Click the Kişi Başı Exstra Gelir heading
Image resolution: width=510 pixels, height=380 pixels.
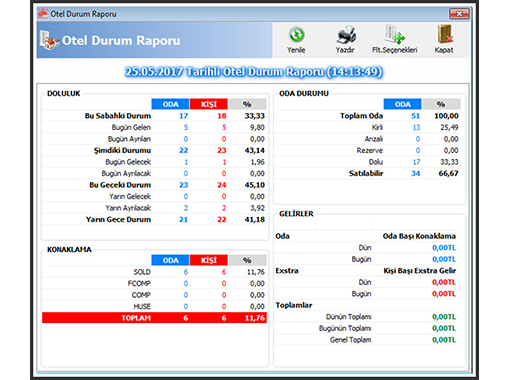pos(420,271)
